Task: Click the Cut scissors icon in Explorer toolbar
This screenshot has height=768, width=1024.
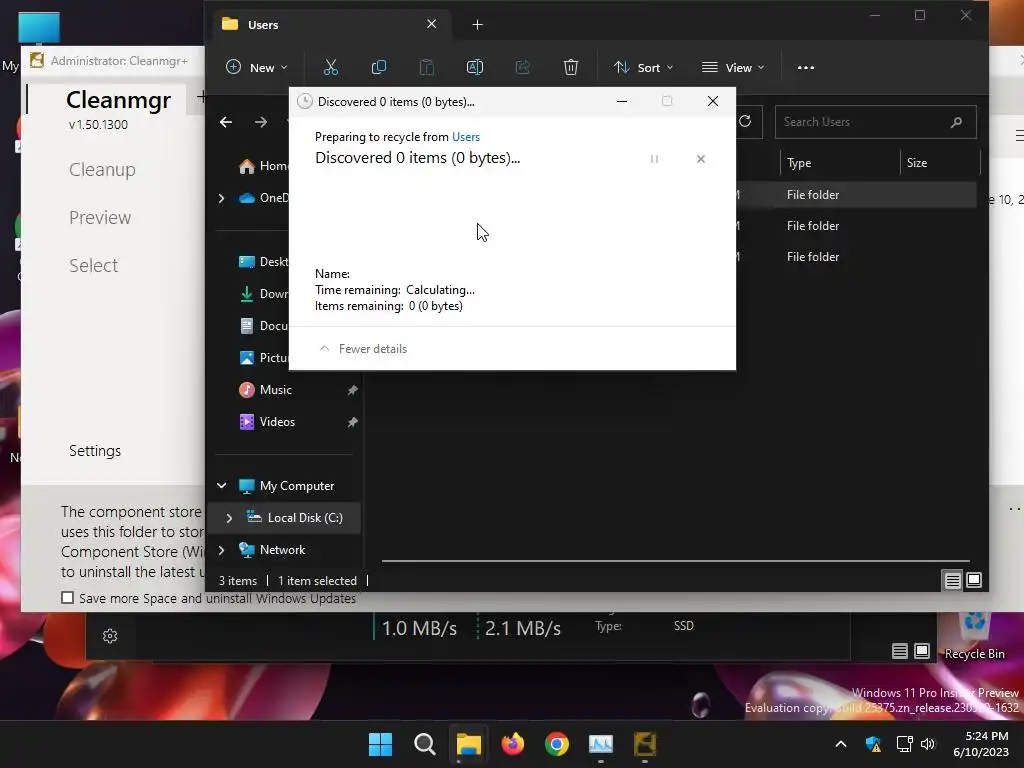Action: coord(330,67)
